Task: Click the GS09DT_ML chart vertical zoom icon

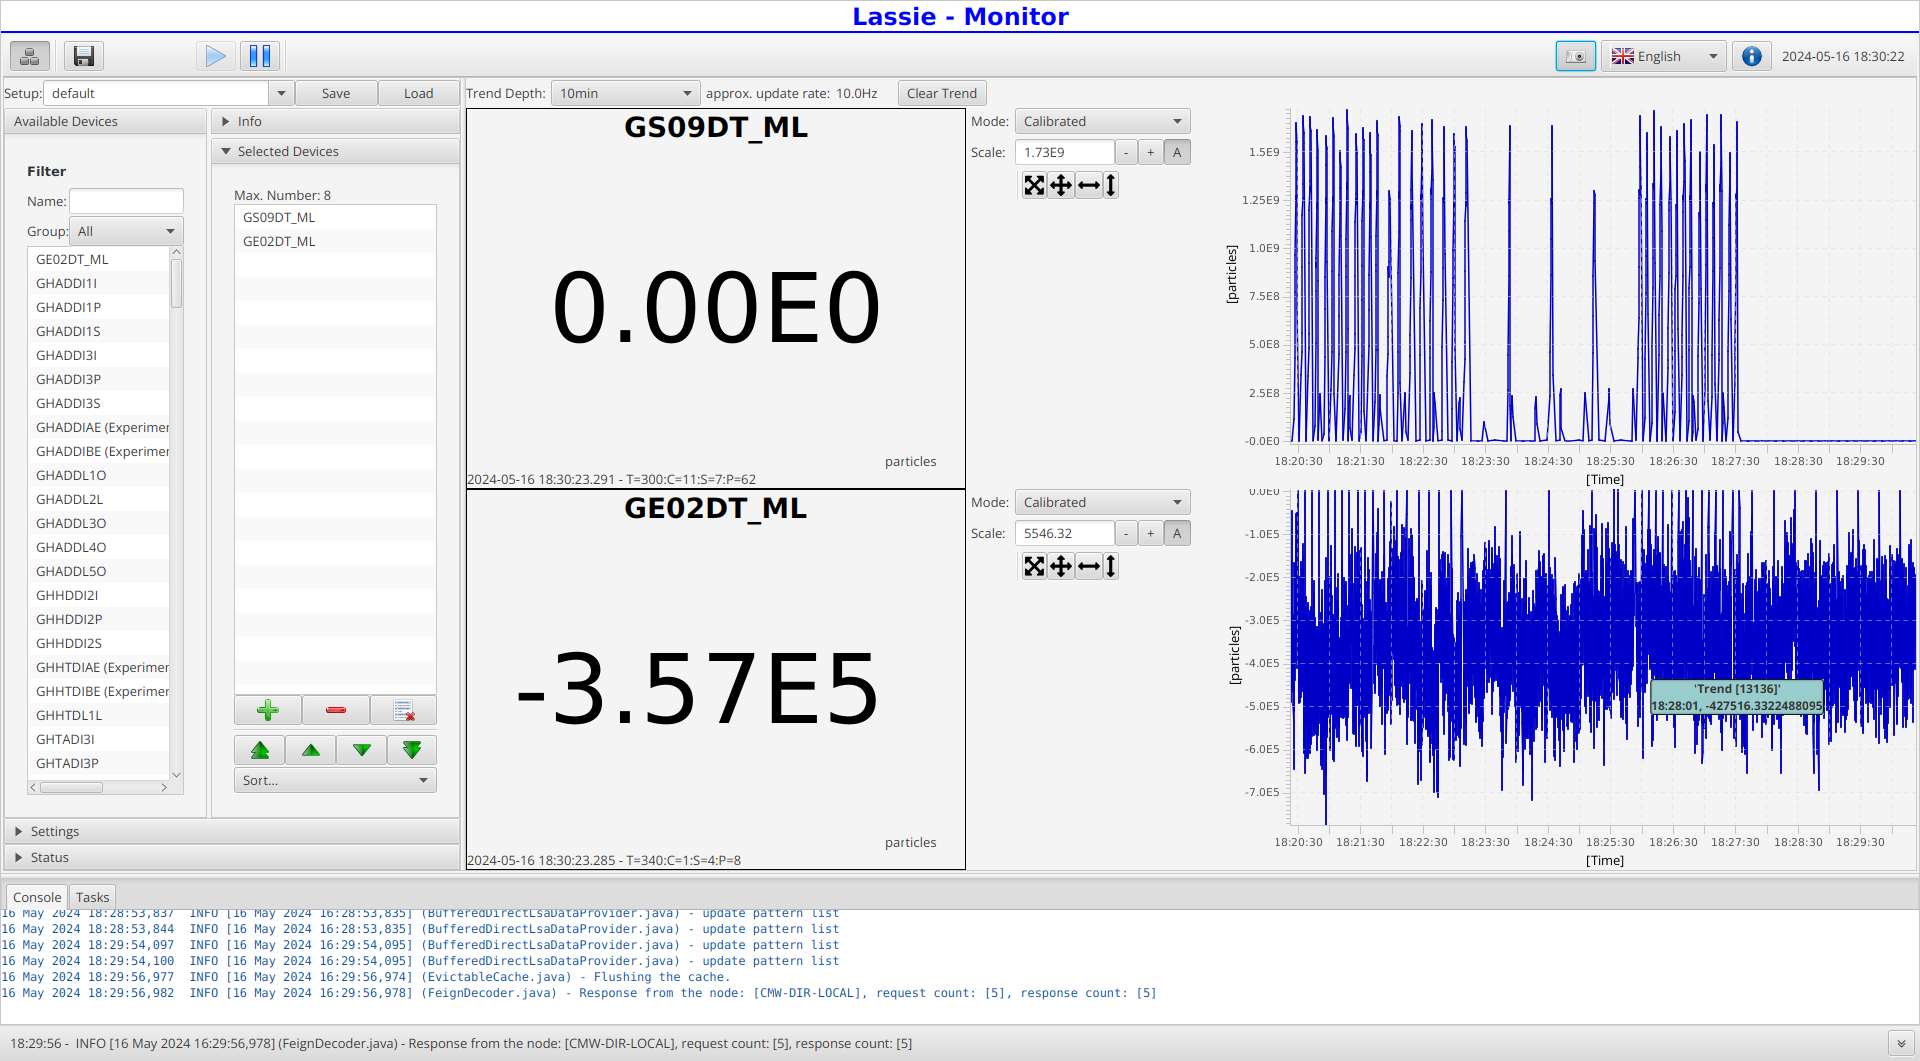Action: (x=1111, y=185)
